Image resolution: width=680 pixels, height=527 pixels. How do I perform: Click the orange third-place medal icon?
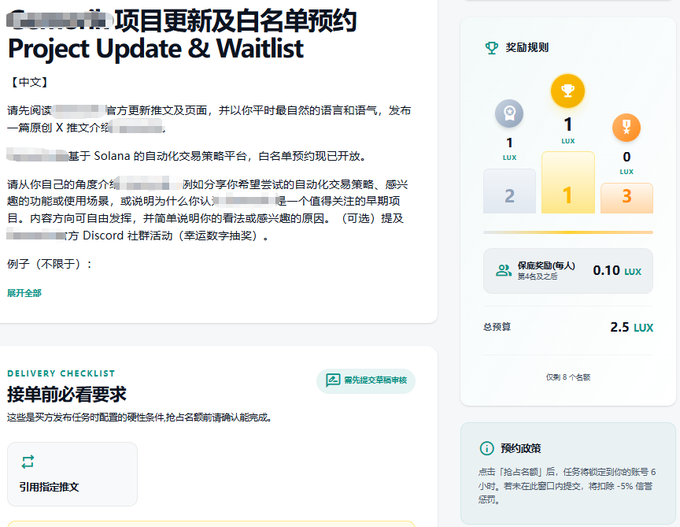coord(626,128)
